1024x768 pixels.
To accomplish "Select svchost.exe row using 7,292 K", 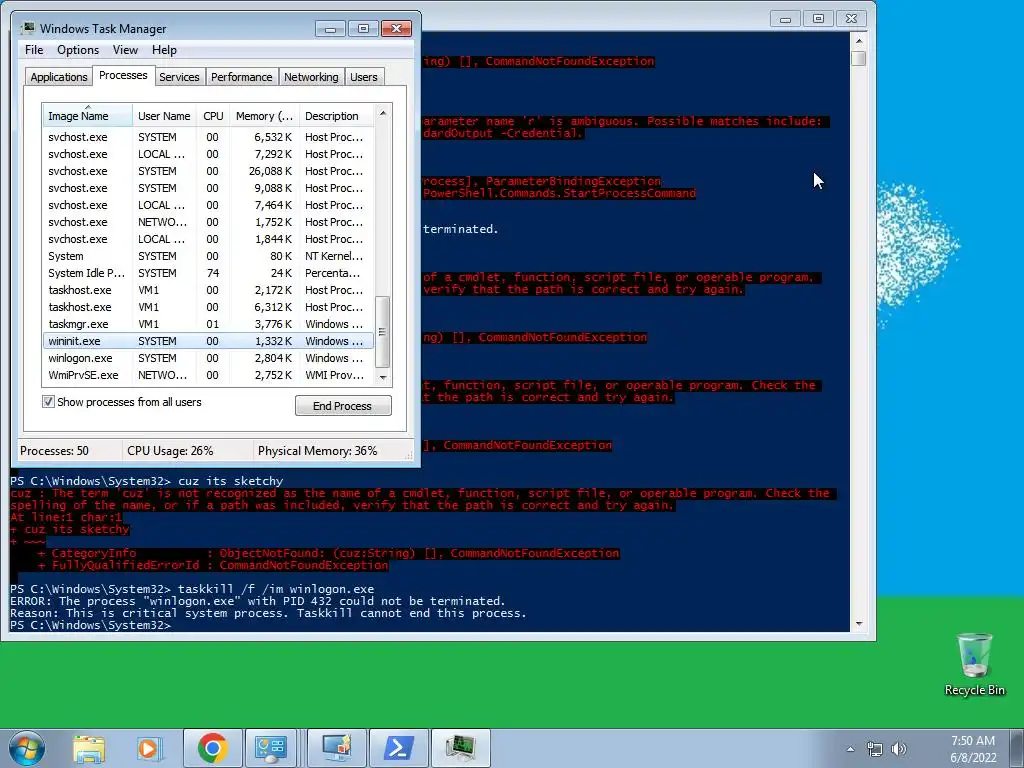I will [208, 154].
